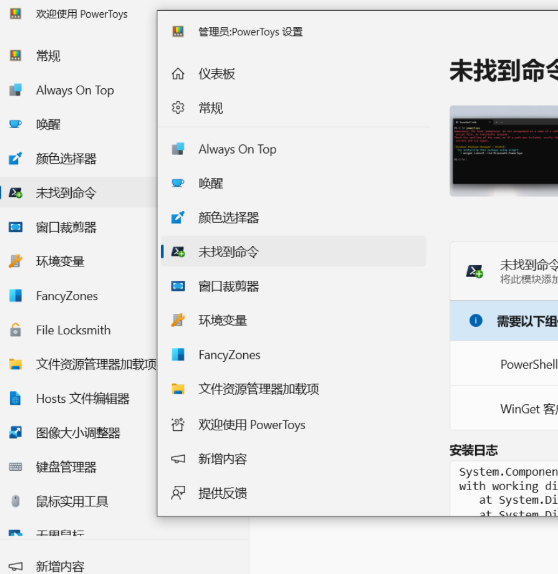Open 仪表板 in front PowerToys window

click(293, 74)
